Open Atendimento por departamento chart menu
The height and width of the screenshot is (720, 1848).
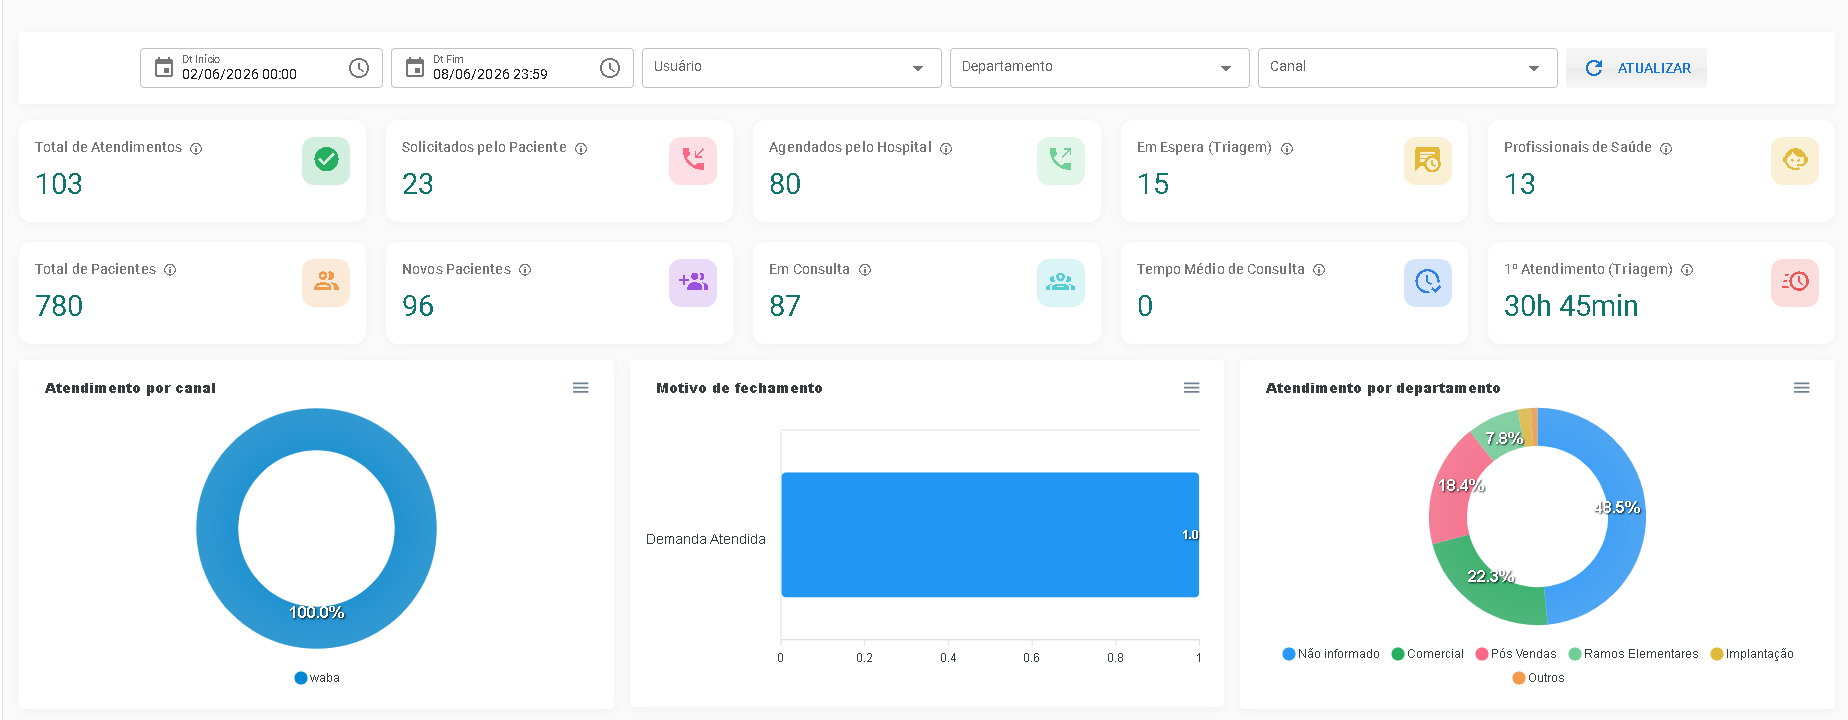pos(1802,388)
